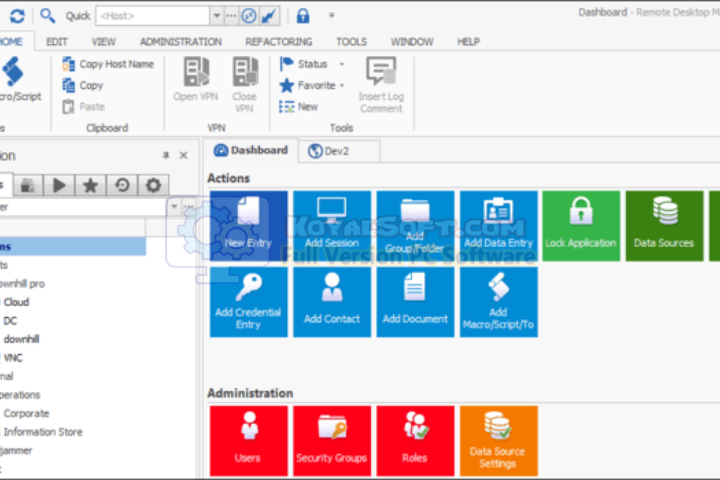The height and width of the screenshot is (480, 720).
Task: Open the REFACTORING ribbon tab
Action: coord(279,42)
